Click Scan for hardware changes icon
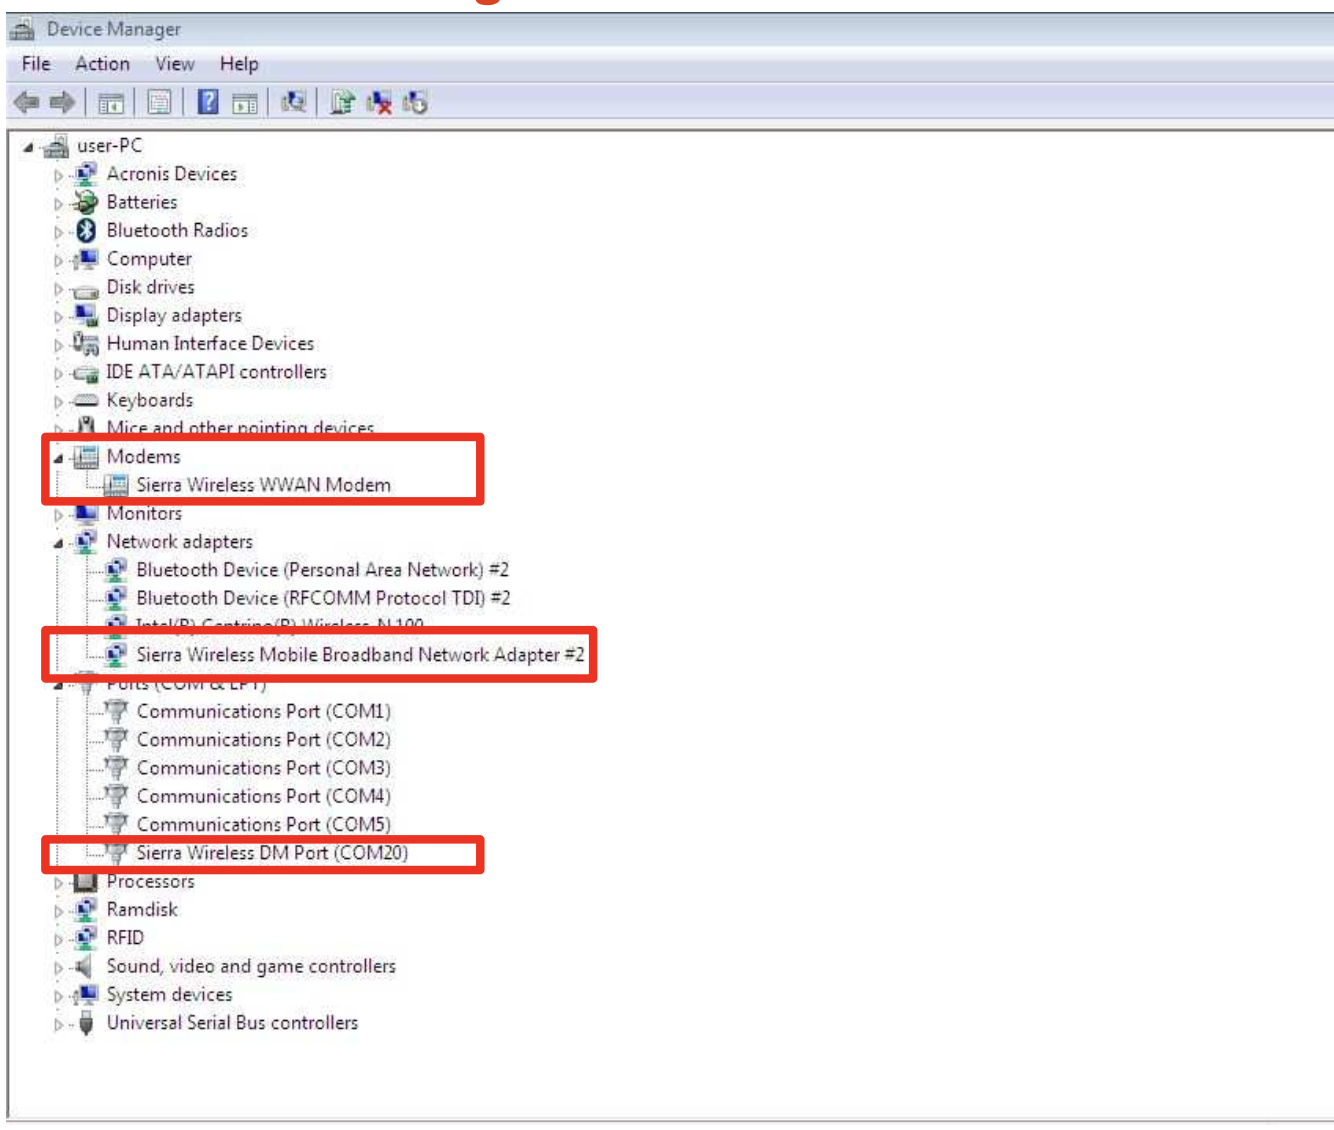The image size is (1334, 1130). tap(293, 102)
